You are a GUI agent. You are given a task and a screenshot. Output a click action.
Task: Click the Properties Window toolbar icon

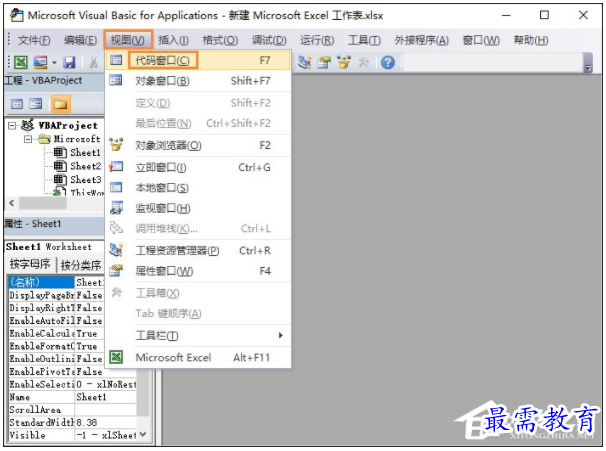click(x=324, y=62)
